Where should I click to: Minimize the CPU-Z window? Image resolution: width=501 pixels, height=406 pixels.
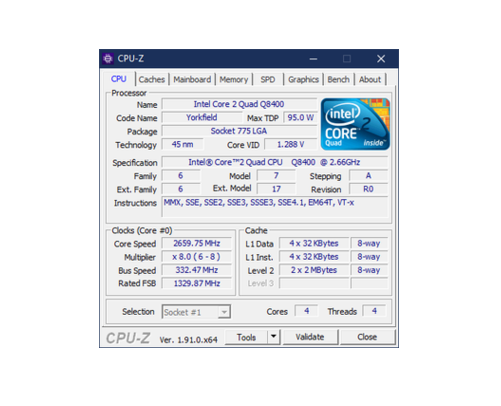pos(313,59)
